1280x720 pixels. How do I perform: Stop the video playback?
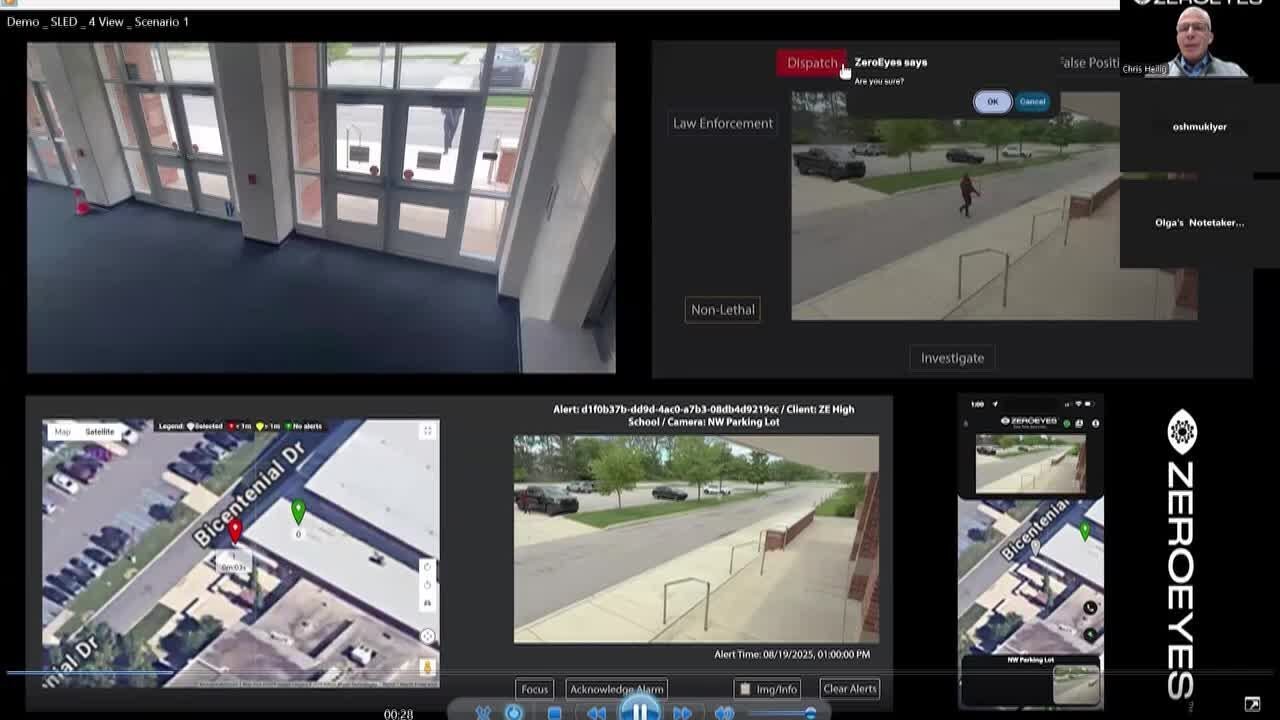[554, 713]
